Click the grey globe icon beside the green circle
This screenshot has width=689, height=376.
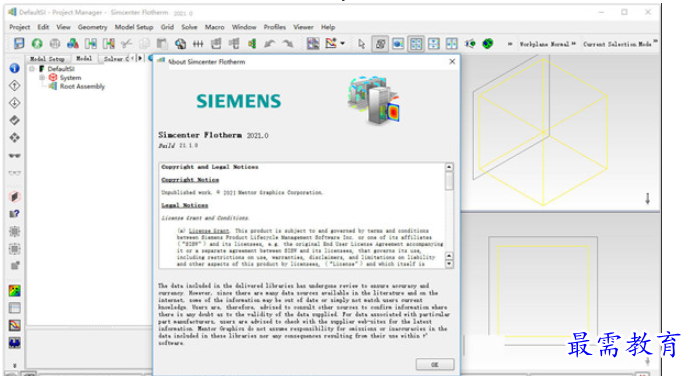55,43
